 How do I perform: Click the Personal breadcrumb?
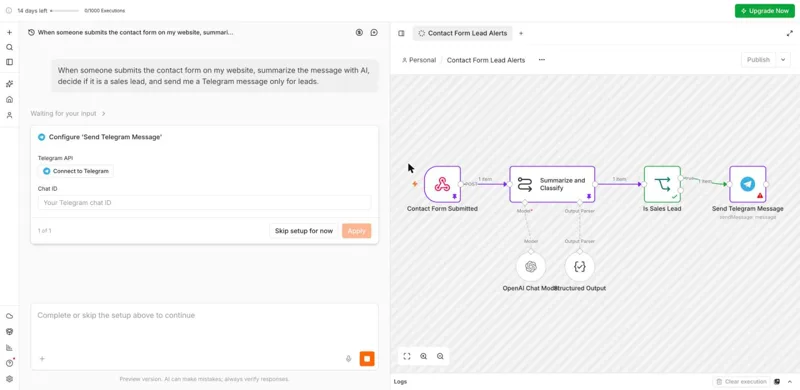[419, 60]
